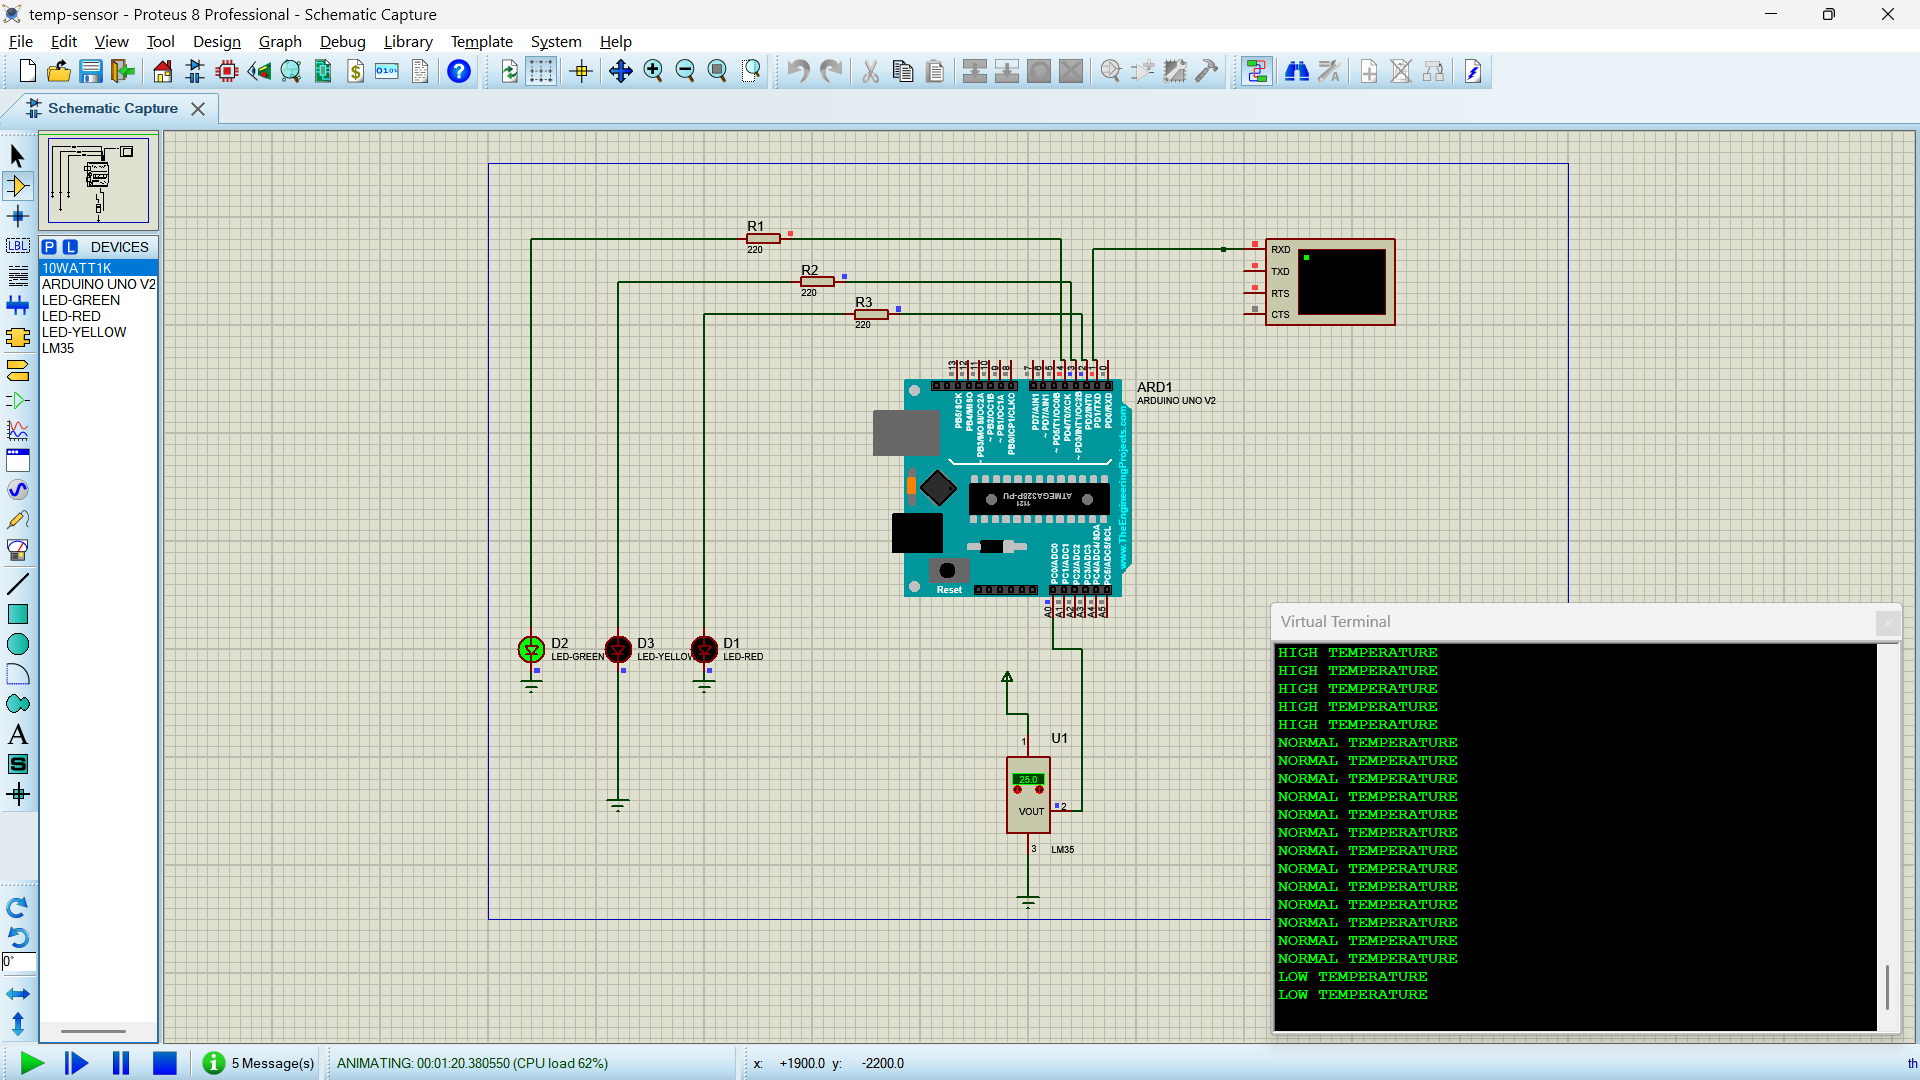Screen dimensions: 1920x1080
Task: Stop the simulation with the square button
Action: (x=165, y=1063)
